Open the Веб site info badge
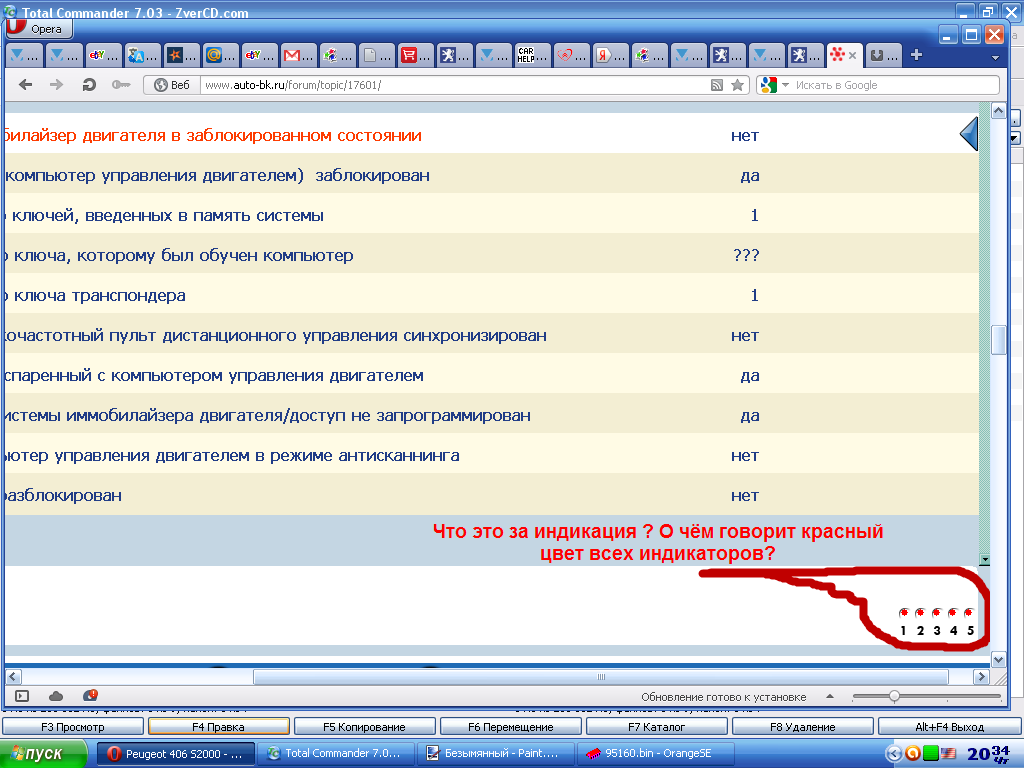The image size is (1024, 768). point(171,85)
